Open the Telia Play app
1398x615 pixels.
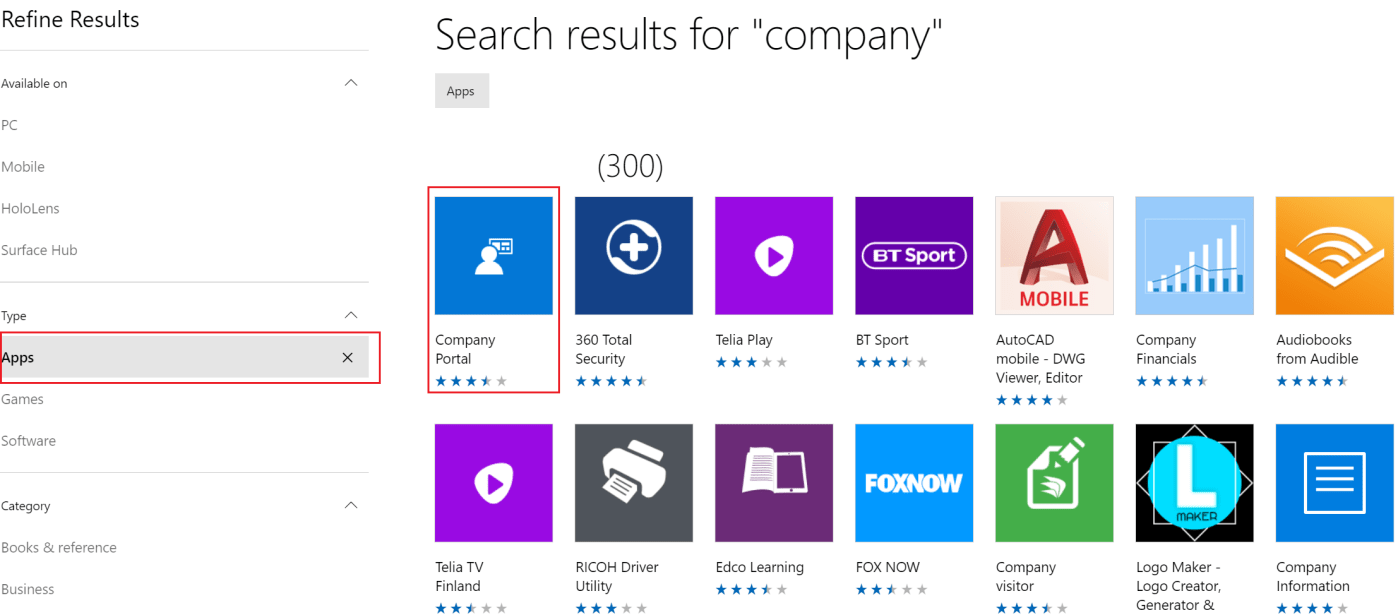773,255
